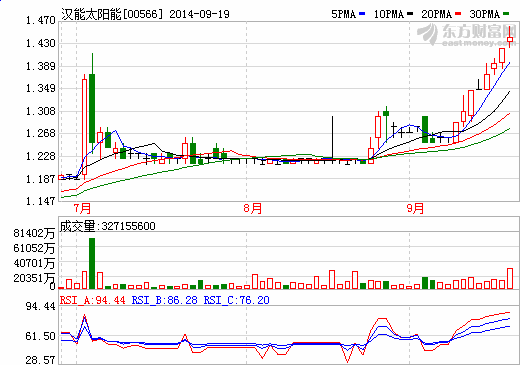Click the RSI_C:76.20 indicator label

pyautogui.click(x=237, y=300)
